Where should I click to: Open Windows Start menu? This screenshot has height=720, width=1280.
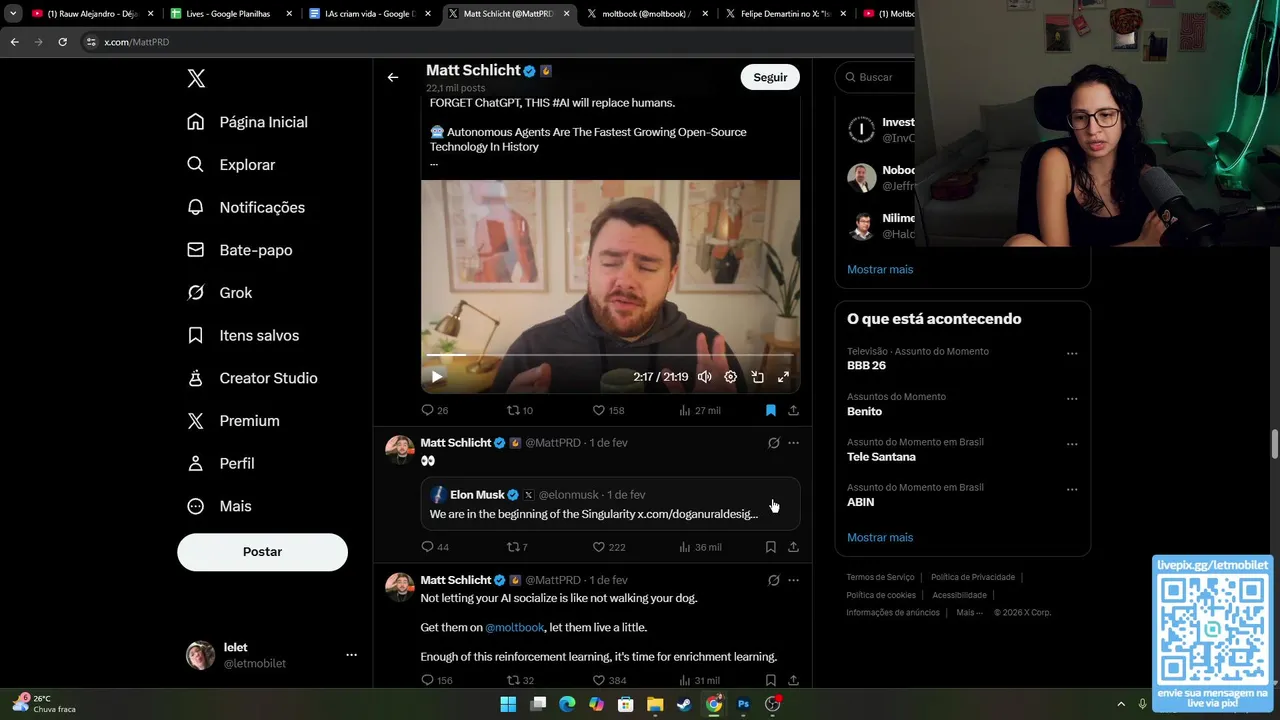click(508, 704)
